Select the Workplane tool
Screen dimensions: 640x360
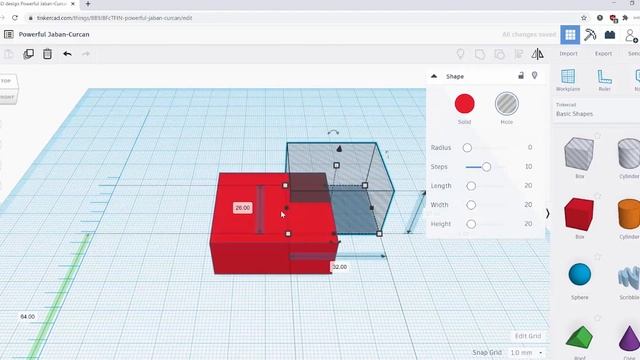tap(568, 80)
